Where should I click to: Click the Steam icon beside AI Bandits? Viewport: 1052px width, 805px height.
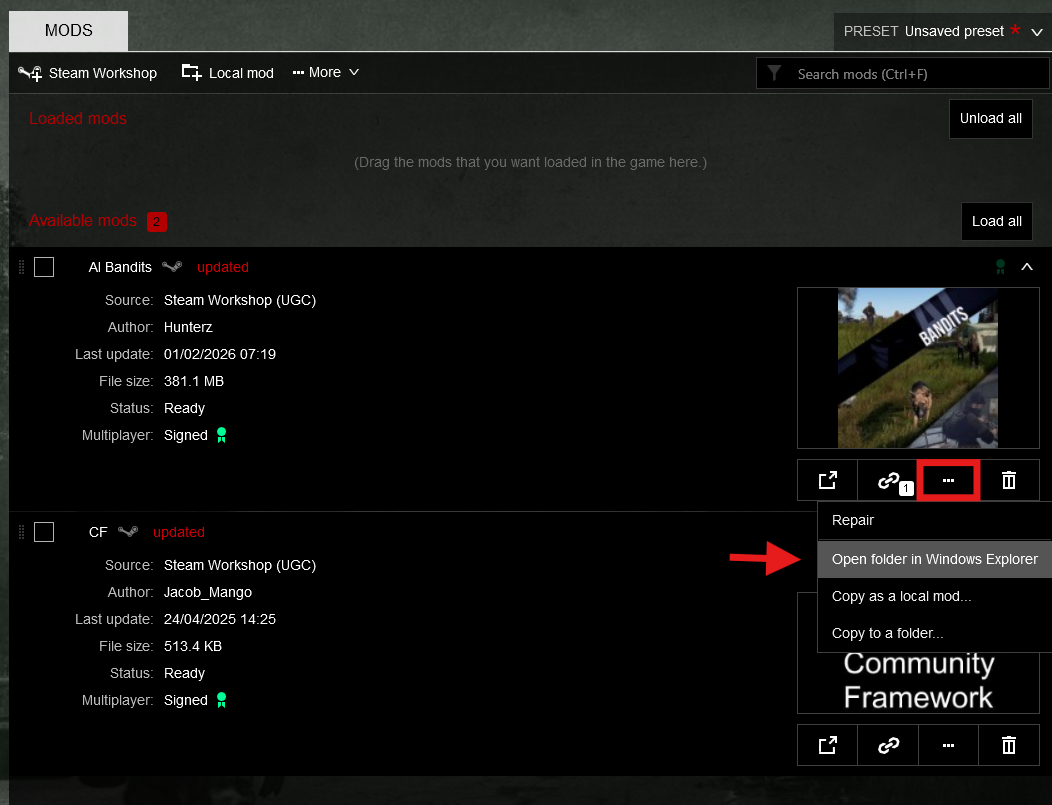tap(172, 266)
